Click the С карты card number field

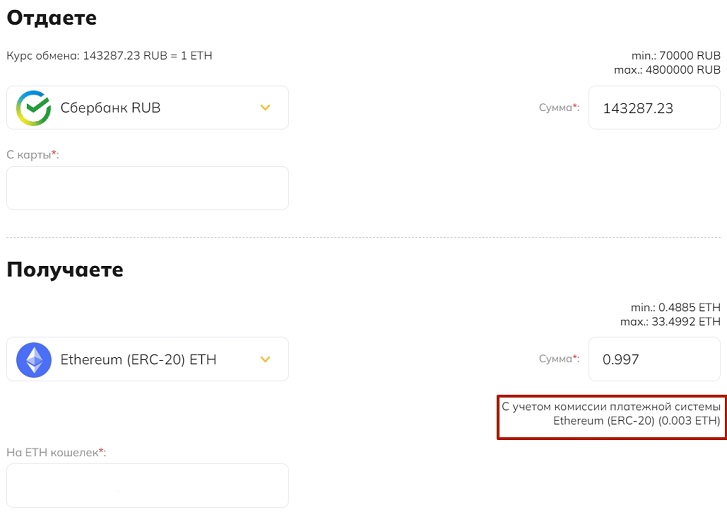147,188
